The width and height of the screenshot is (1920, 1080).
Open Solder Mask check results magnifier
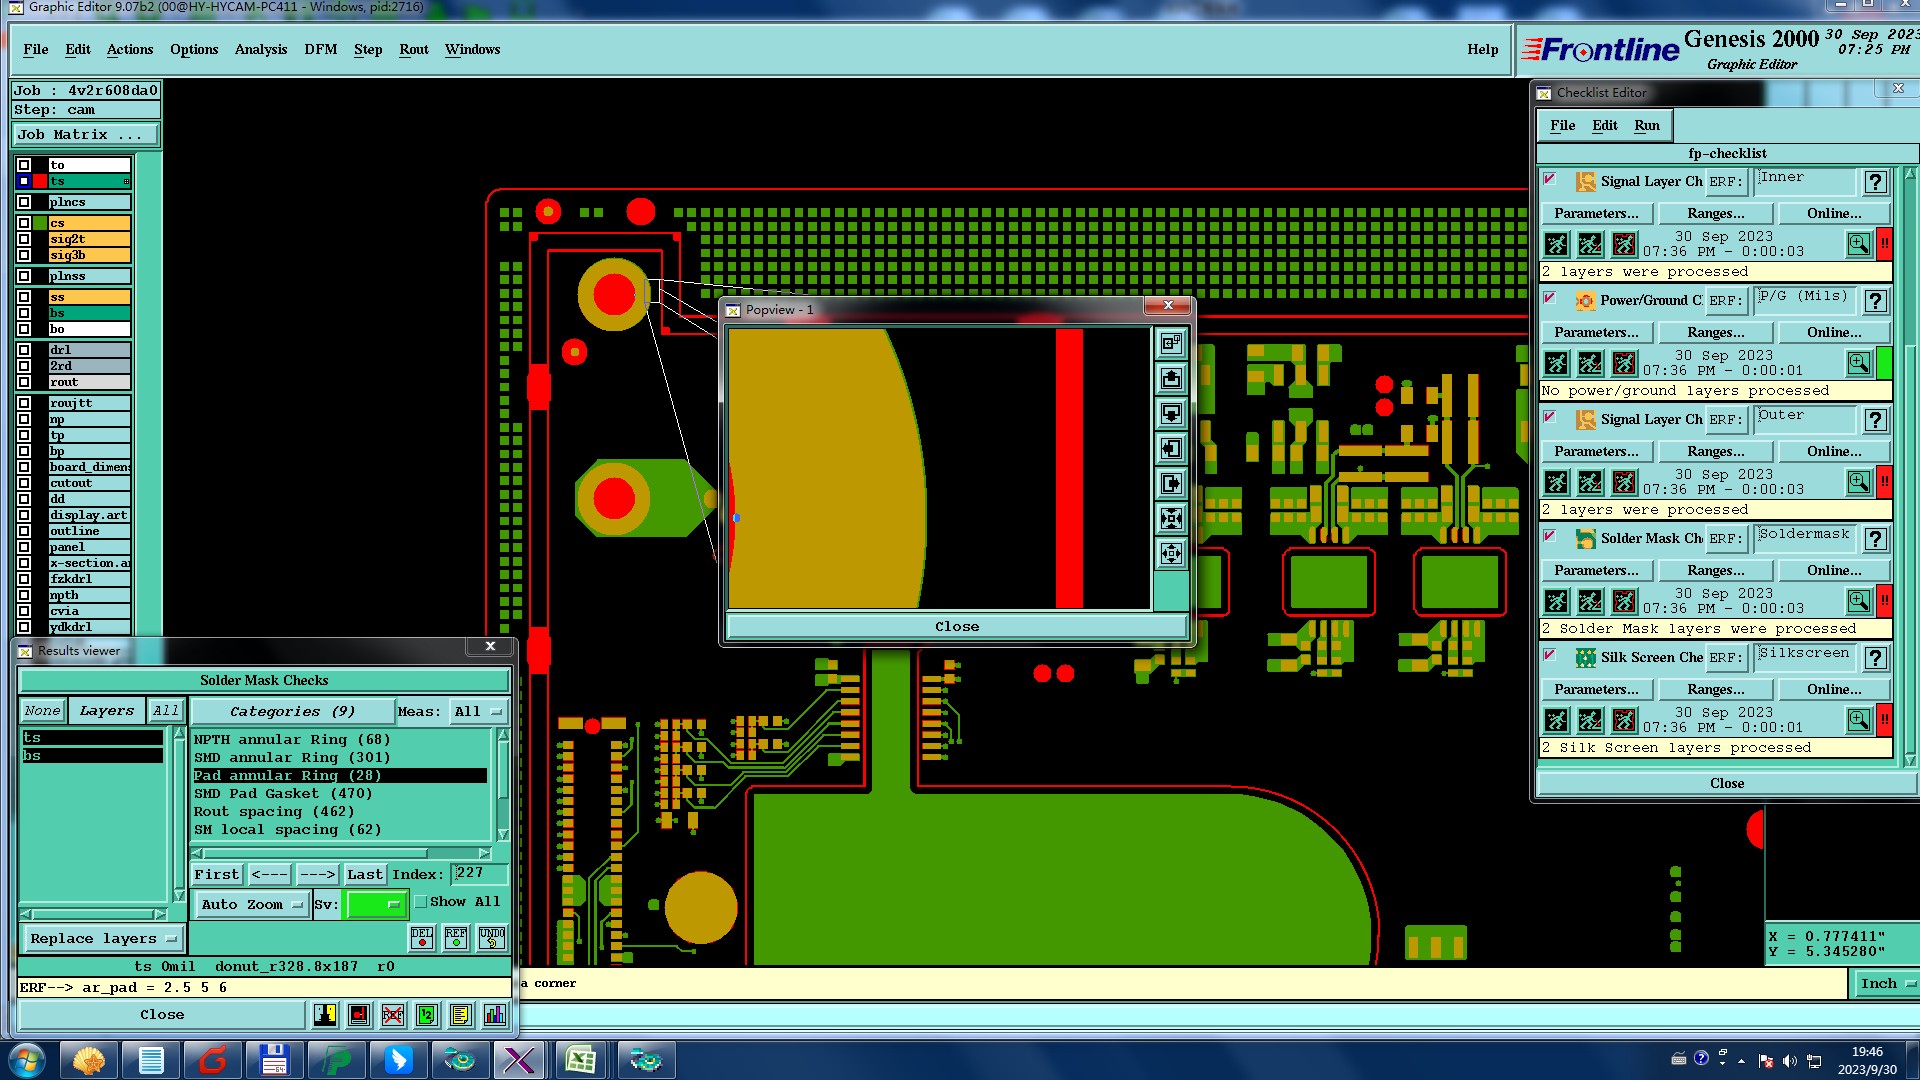(1858, 601)
